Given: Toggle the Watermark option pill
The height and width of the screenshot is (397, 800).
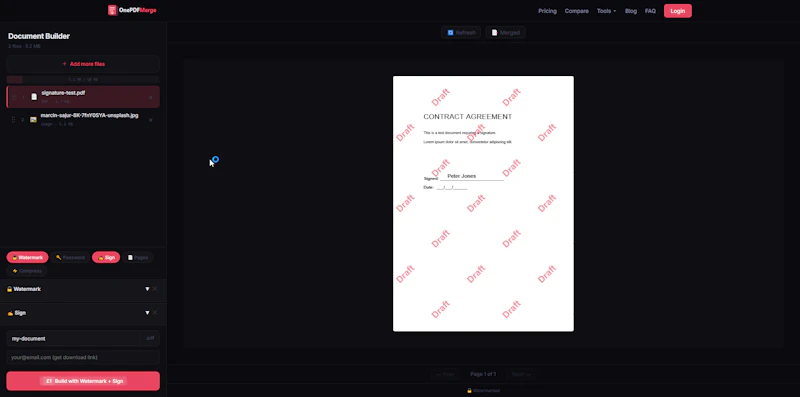Looking at the screenshot, I should 28,257.
